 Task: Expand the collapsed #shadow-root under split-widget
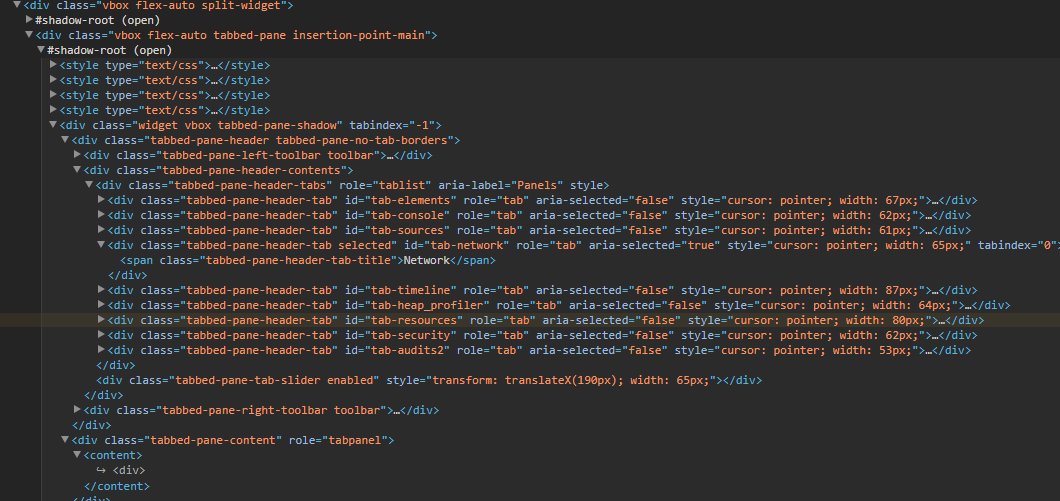coord(29,20)
